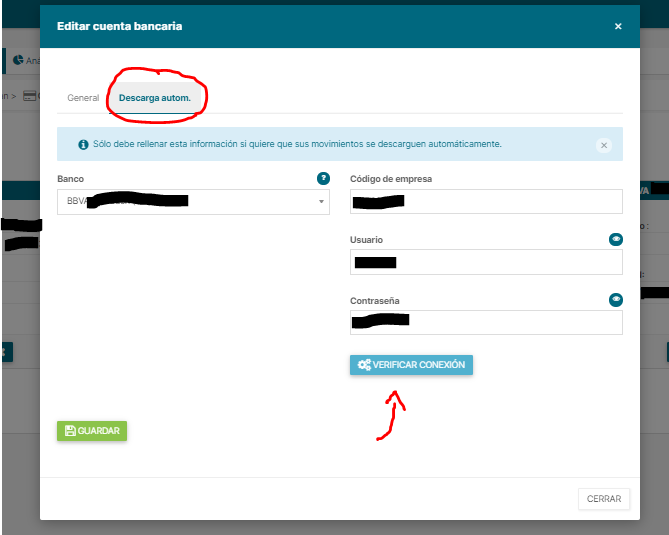This screenshot has width=669, height=535.
Task: Save changes with the Guardar button
Action: 92,431
